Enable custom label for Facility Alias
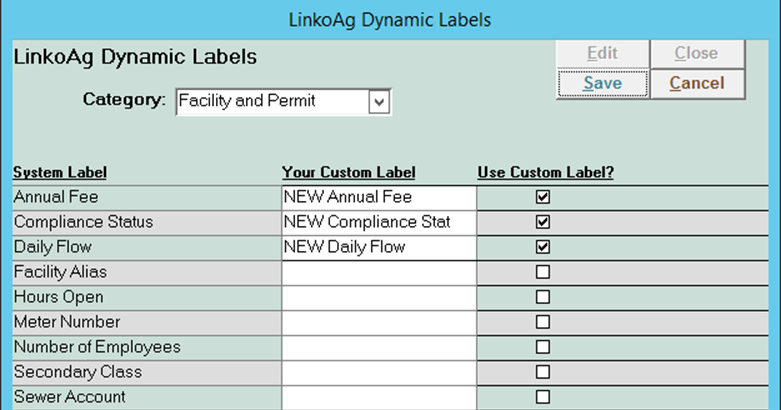Screen dimensions: 781x410 point(543,272)
